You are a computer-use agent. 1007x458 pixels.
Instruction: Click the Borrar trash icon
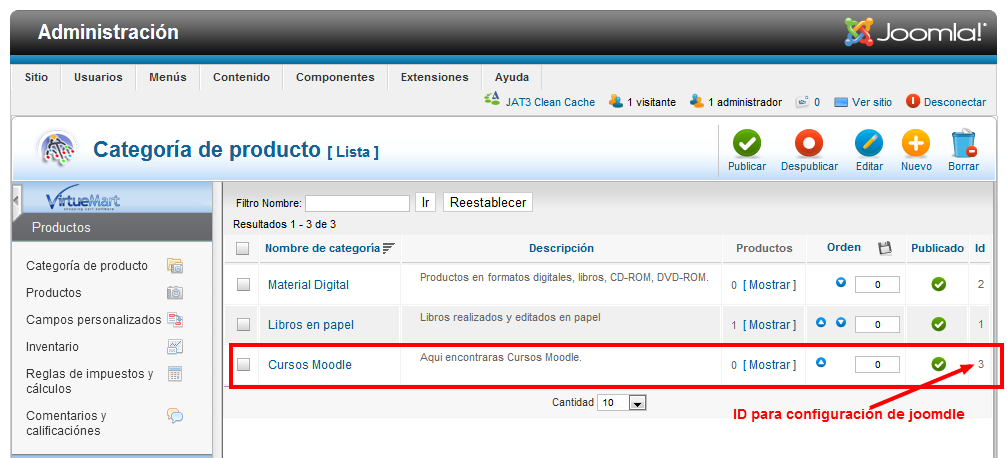pos(963,144)
